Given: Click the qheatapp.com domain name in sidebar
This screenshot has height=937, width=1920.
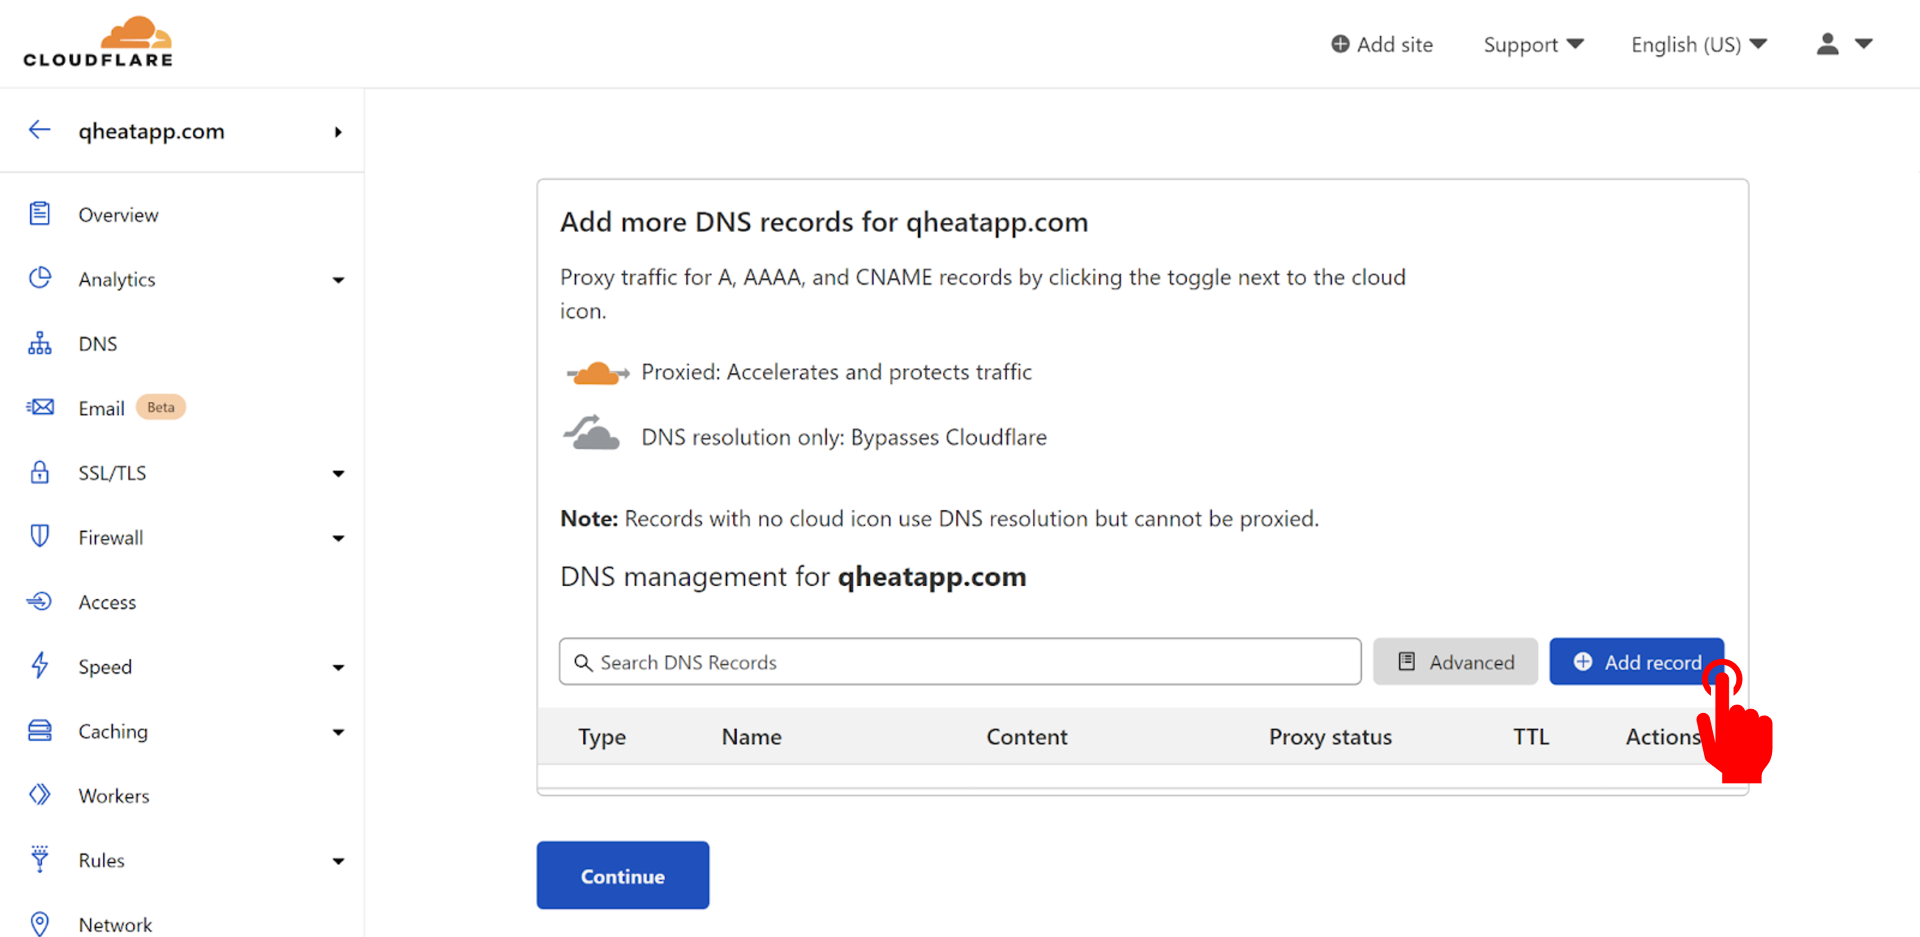Looking at the screenshot, I should [152, 131].
